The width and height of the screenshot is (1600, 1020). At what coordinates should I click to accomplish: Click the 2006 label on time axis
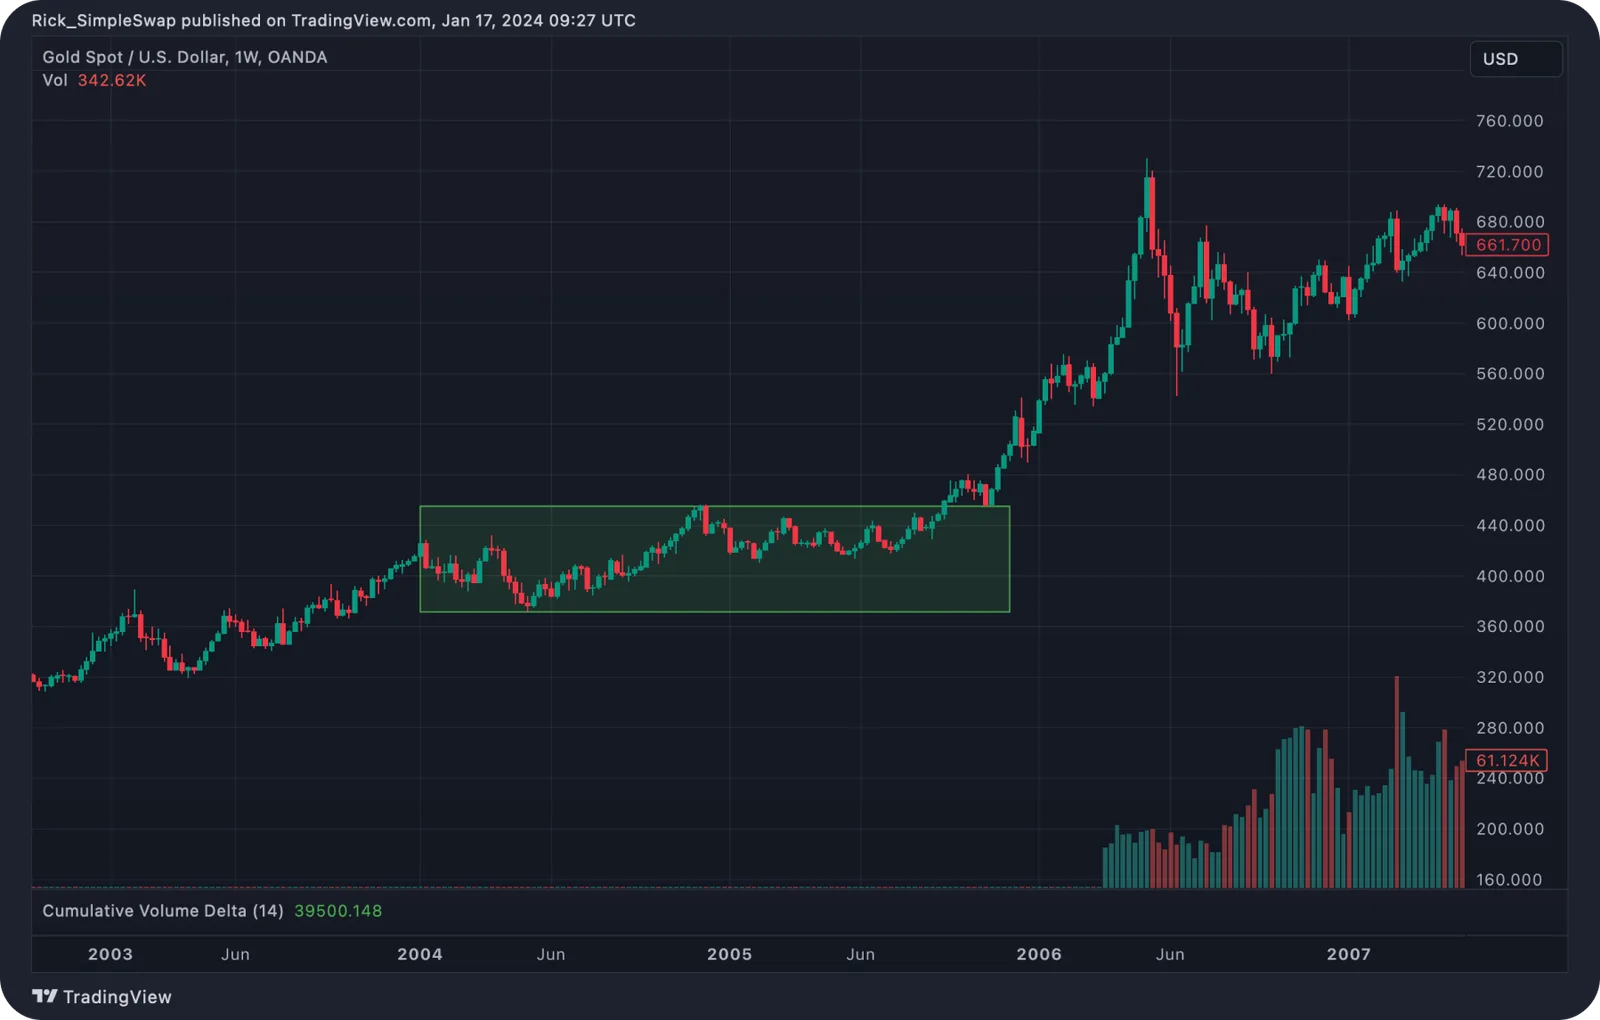click(1039, 954)
